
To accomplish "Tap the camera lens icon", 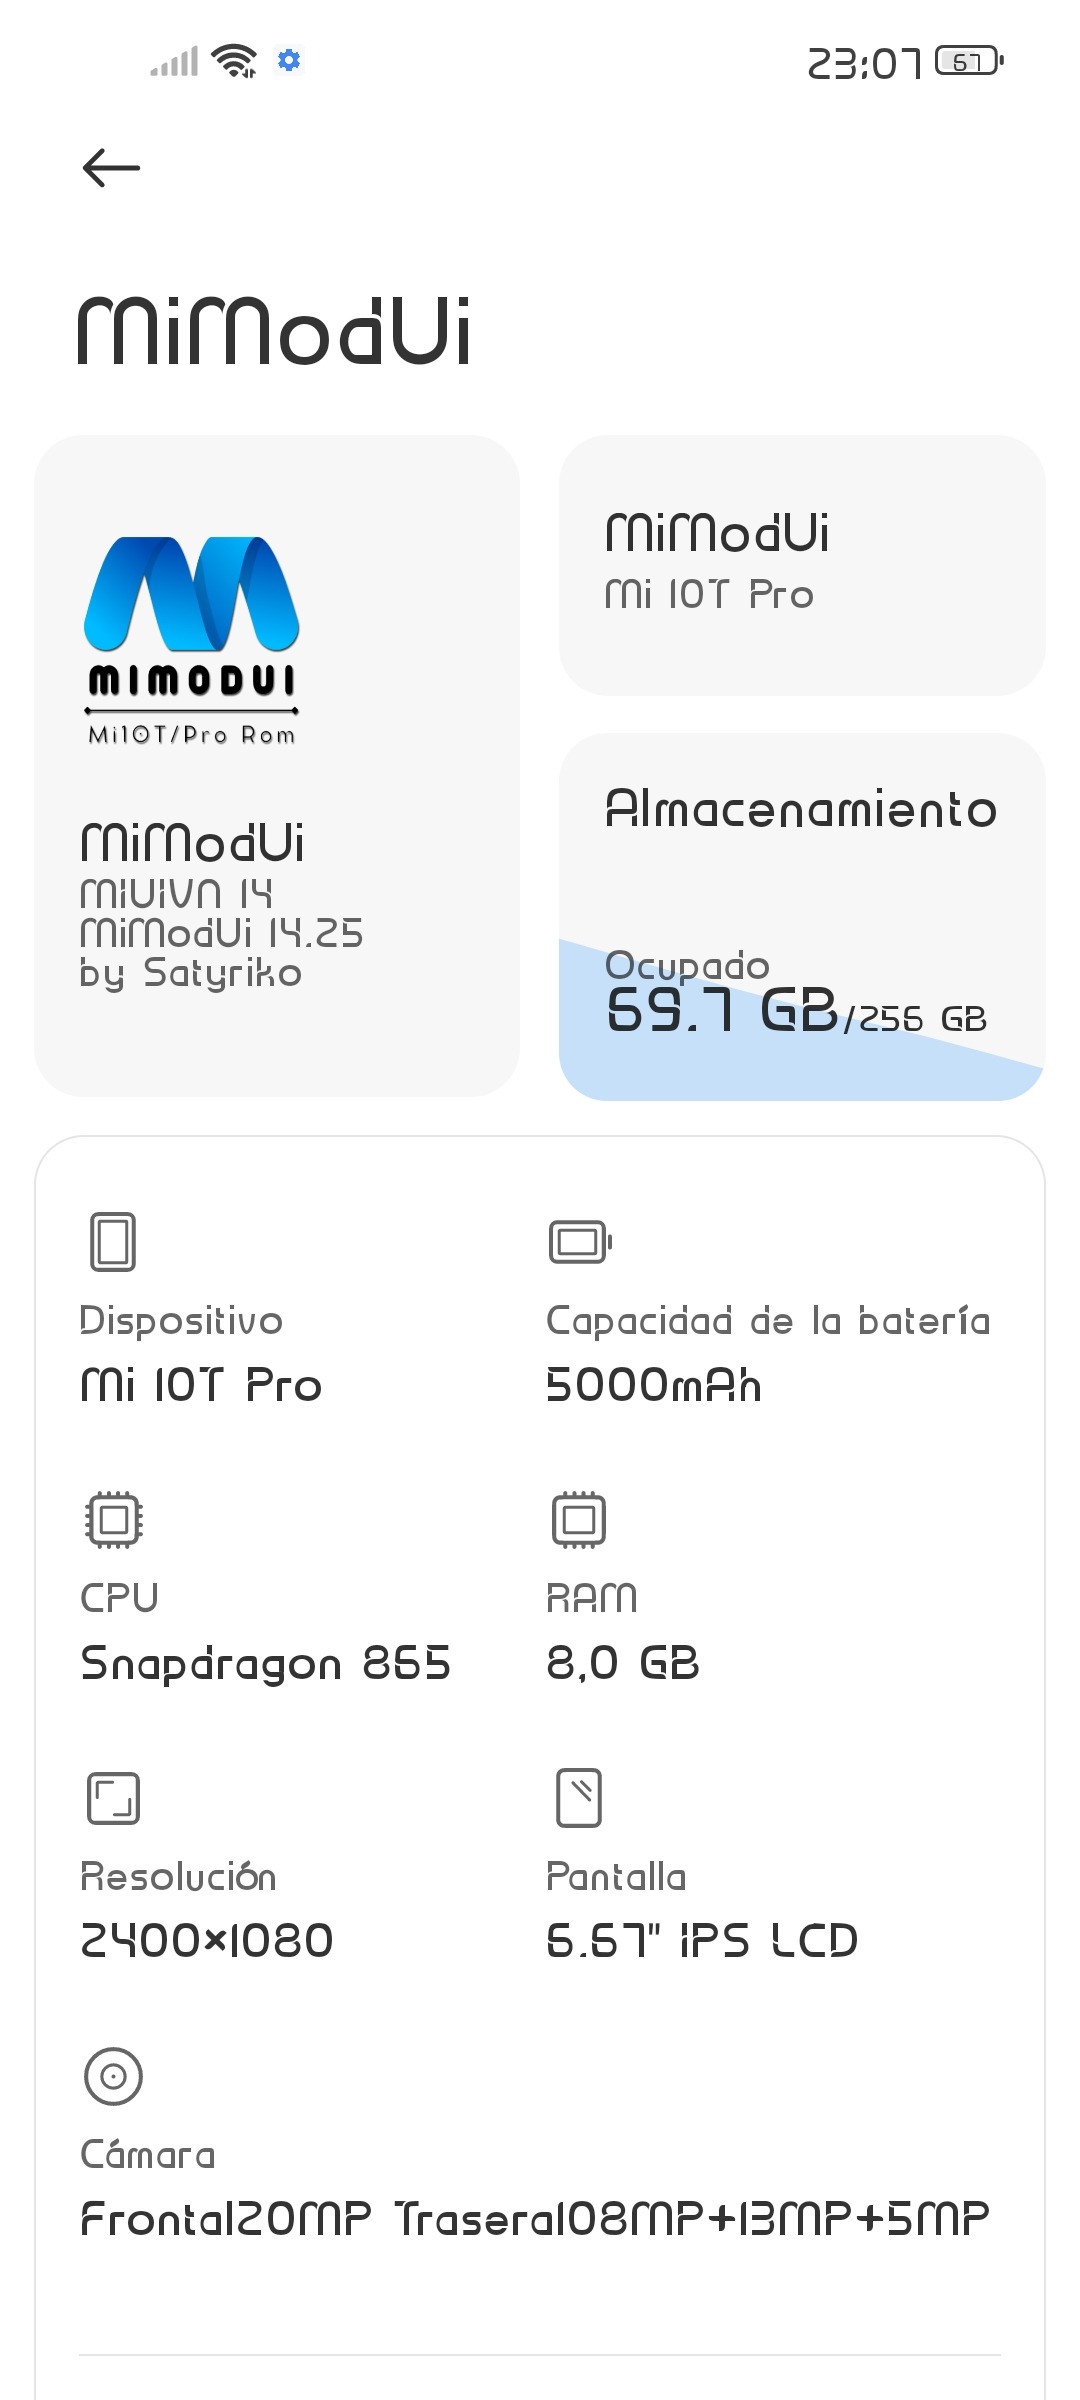I will pos(113,2076).
